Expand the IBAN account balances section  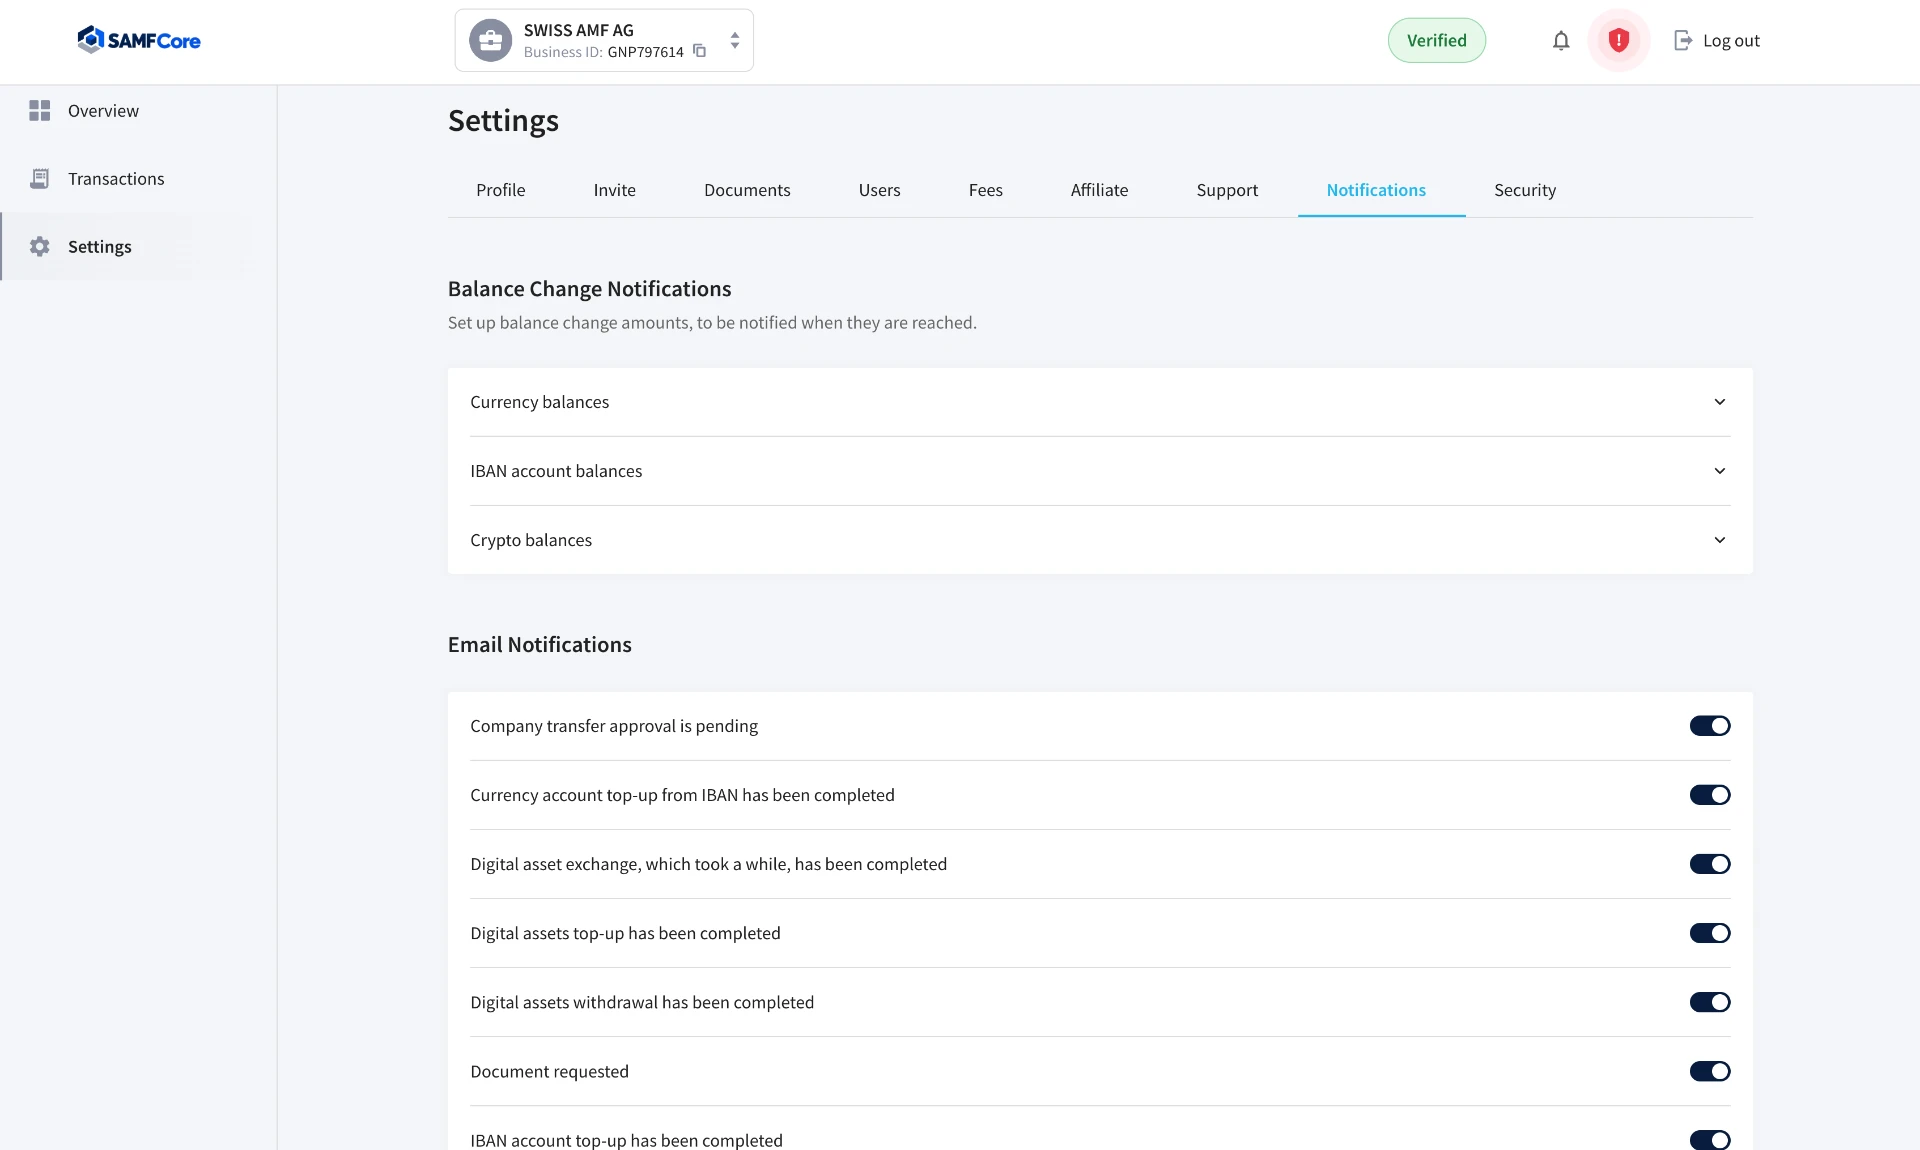1100,471
